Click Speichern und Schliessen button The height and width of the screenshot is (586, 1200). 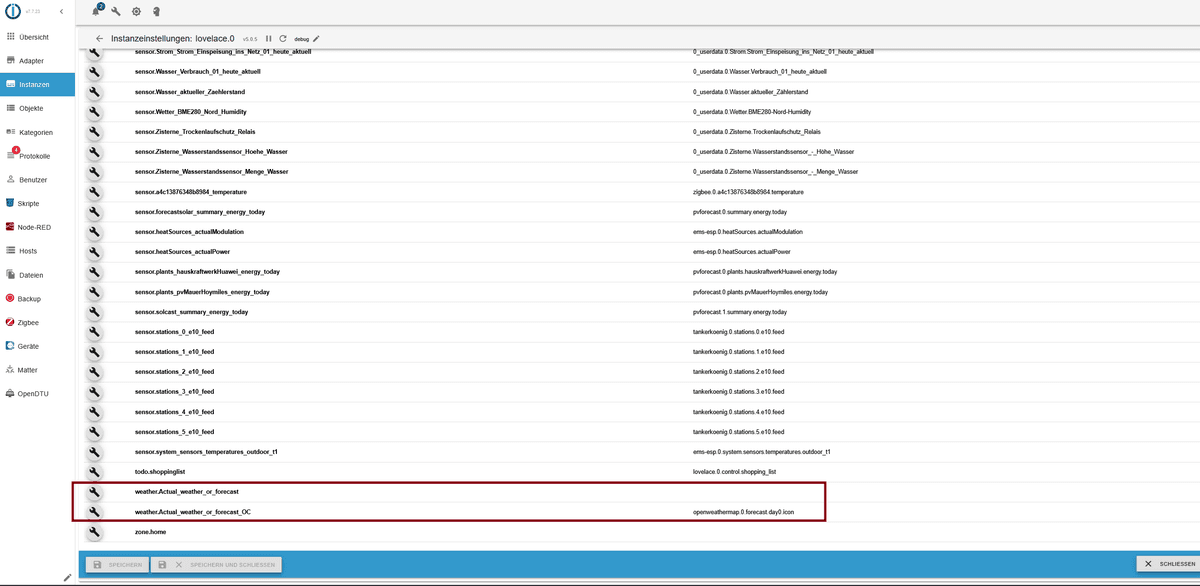pos(216,565)
